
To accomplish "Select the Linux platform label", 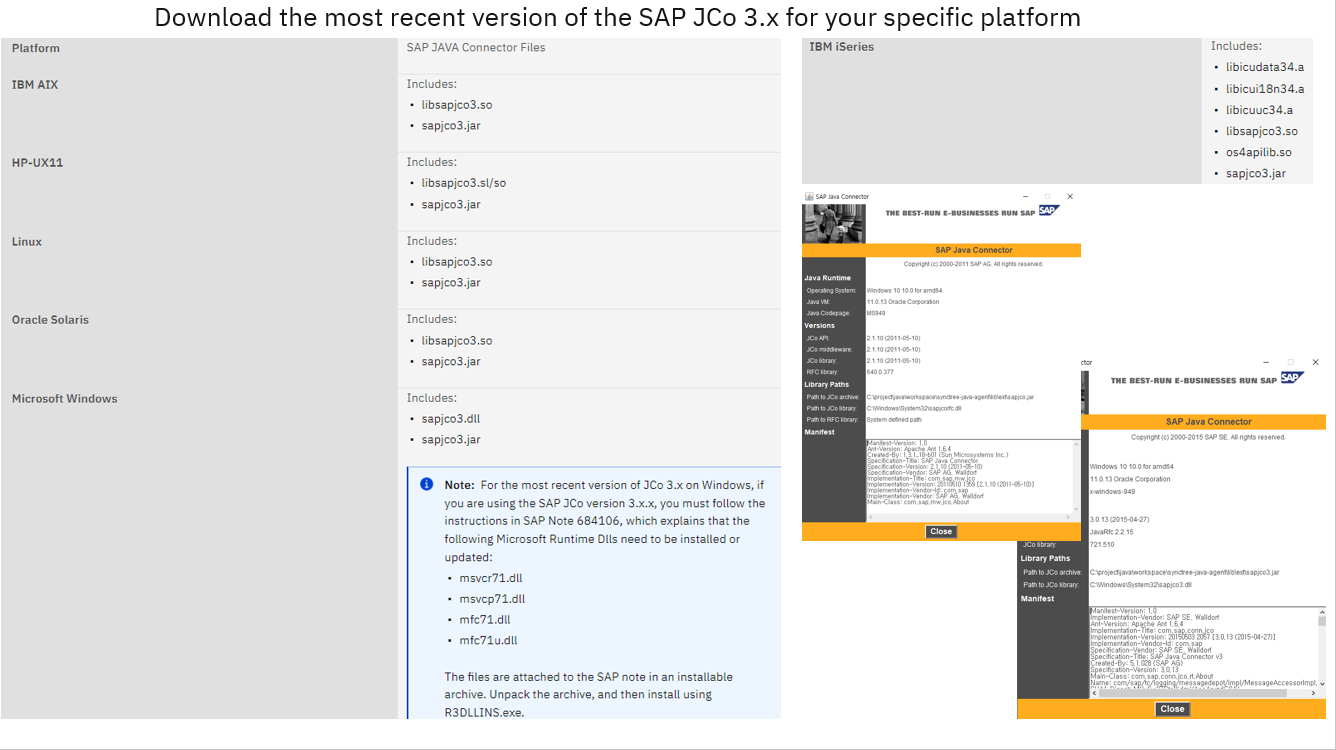I will 27,241.
